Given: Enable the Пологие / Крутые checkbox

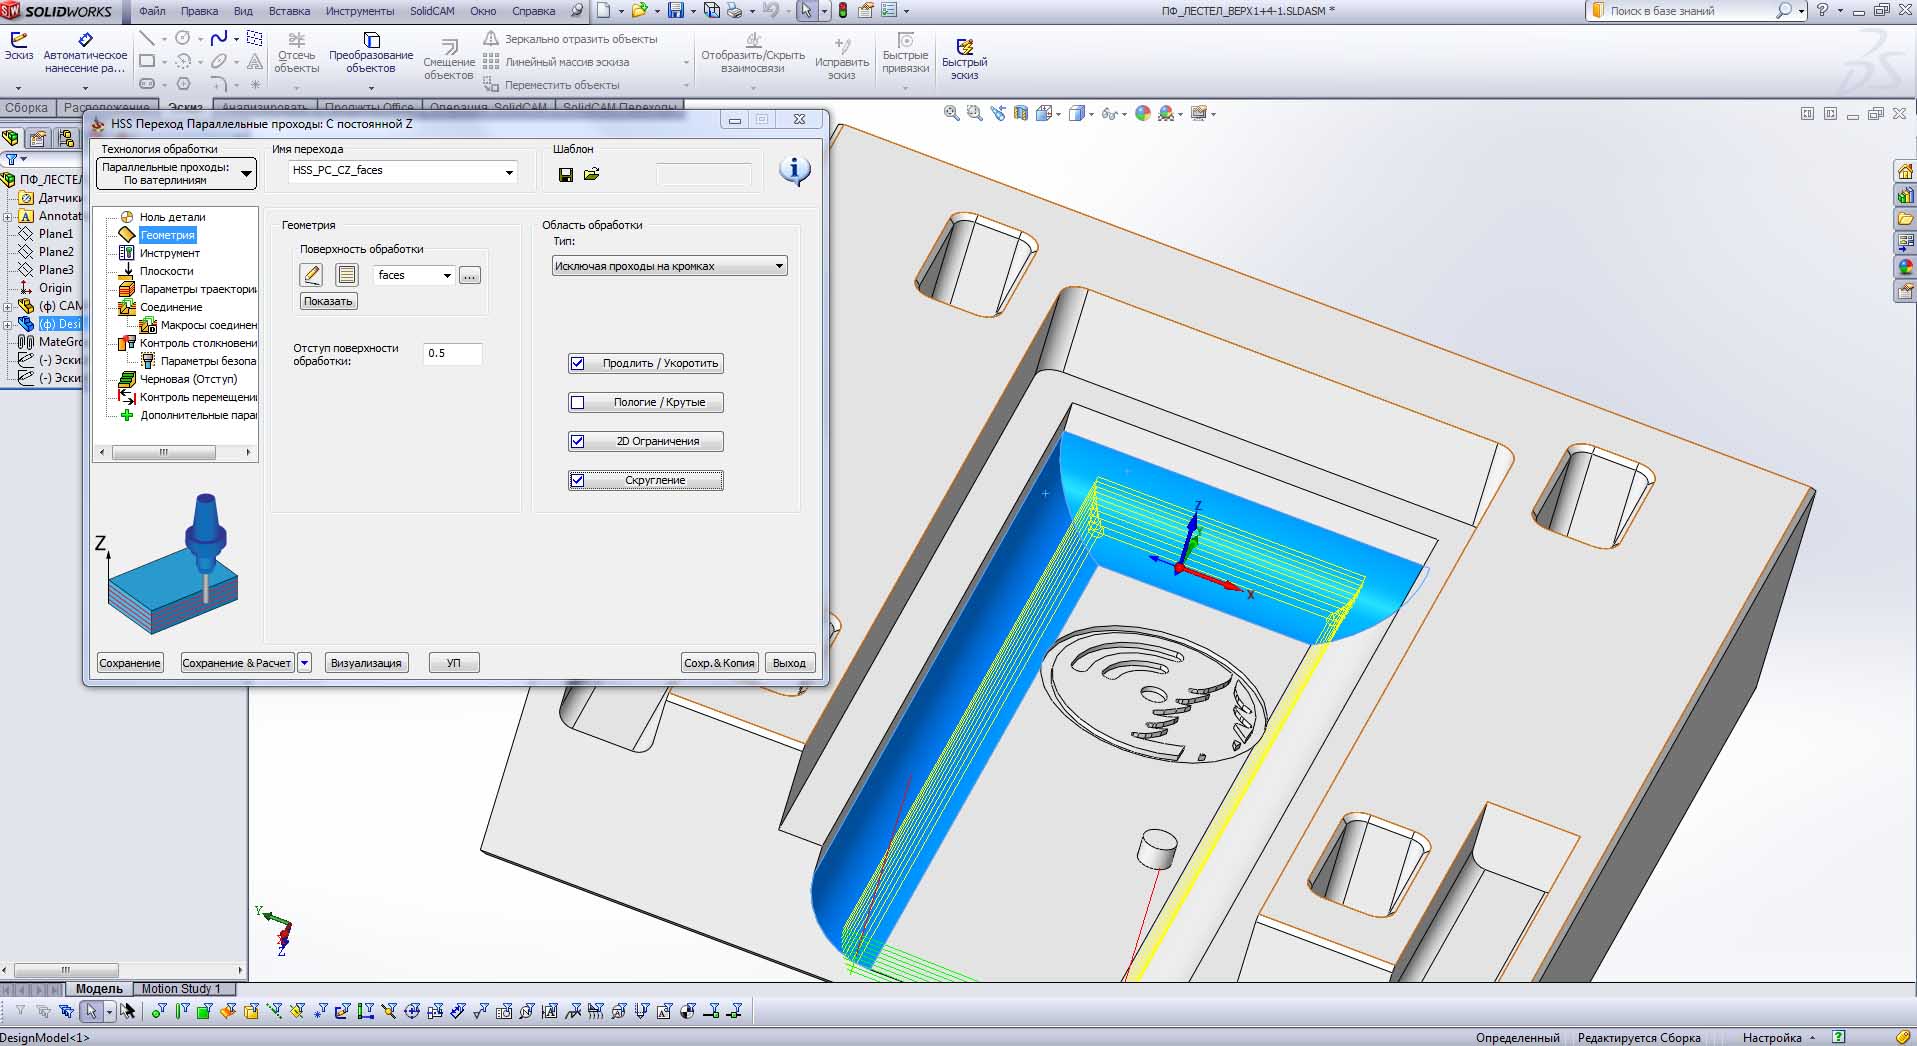Looking at the screenshot, I should click(x=577, y=402).
